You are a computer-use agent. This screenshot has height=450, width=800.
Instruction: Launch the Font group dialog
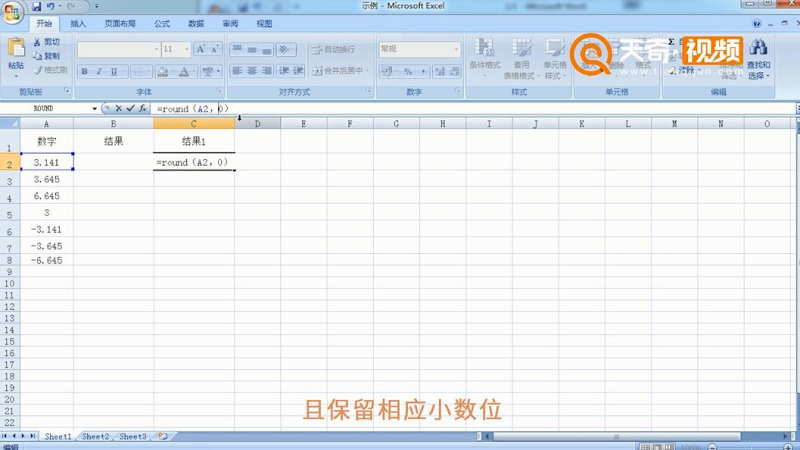point(220,91)
